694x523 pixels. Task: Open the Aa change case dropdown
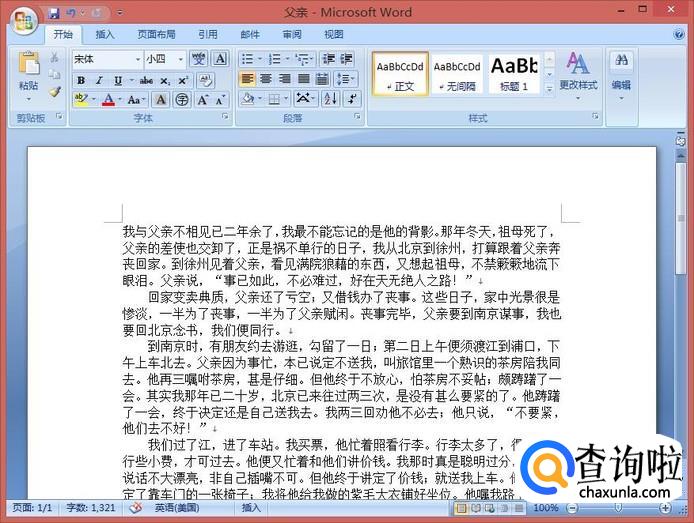pyautogui.click(x=136, y=100)
